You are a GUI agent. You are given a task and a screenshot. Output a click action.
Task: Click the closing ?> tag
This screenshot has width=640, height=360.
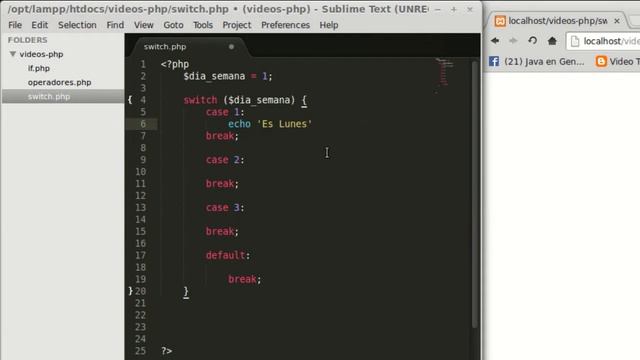pos(167,351)
